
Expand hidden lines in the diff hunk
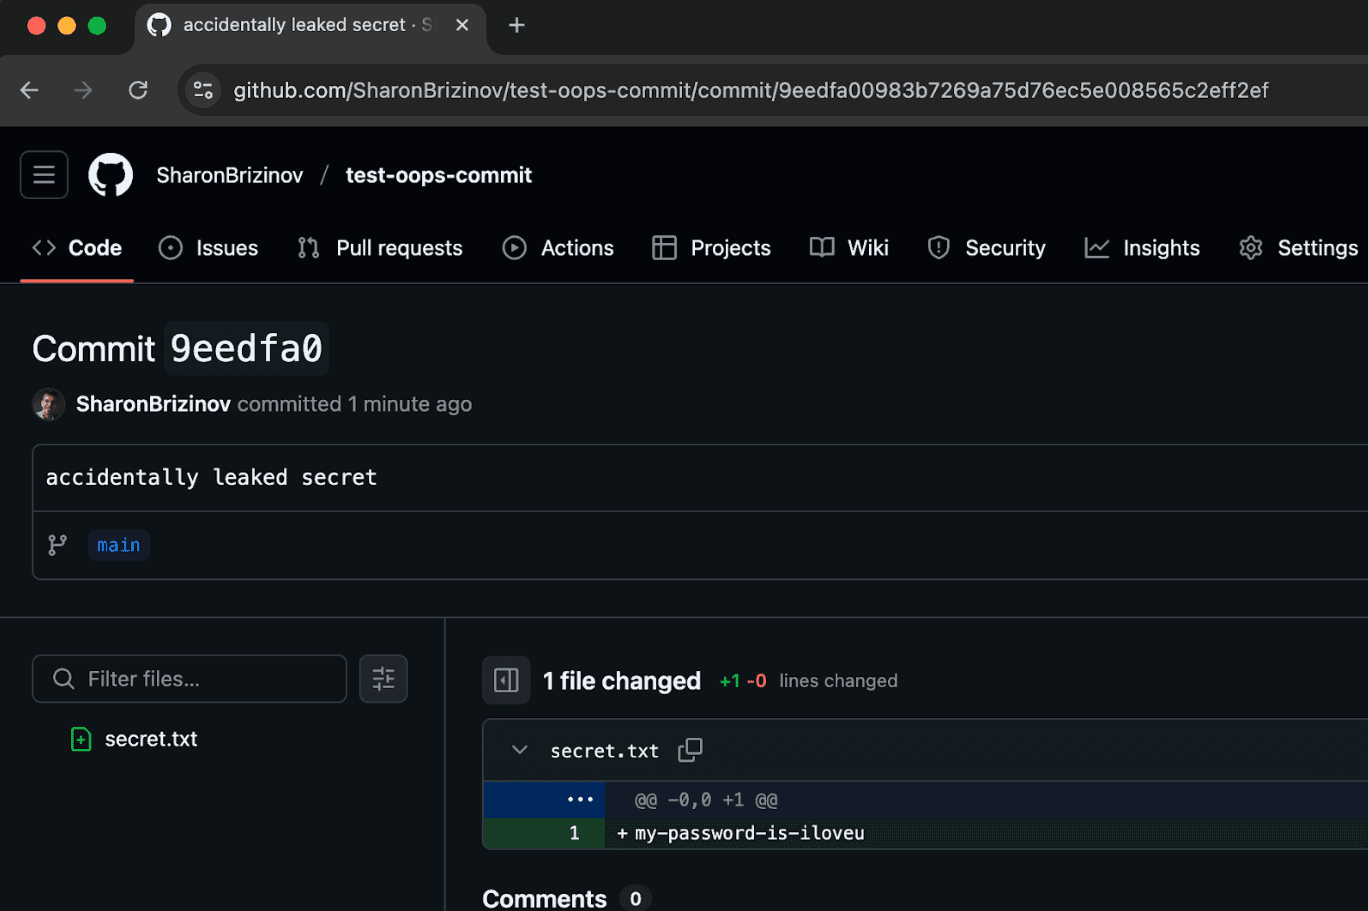(544, 800)
